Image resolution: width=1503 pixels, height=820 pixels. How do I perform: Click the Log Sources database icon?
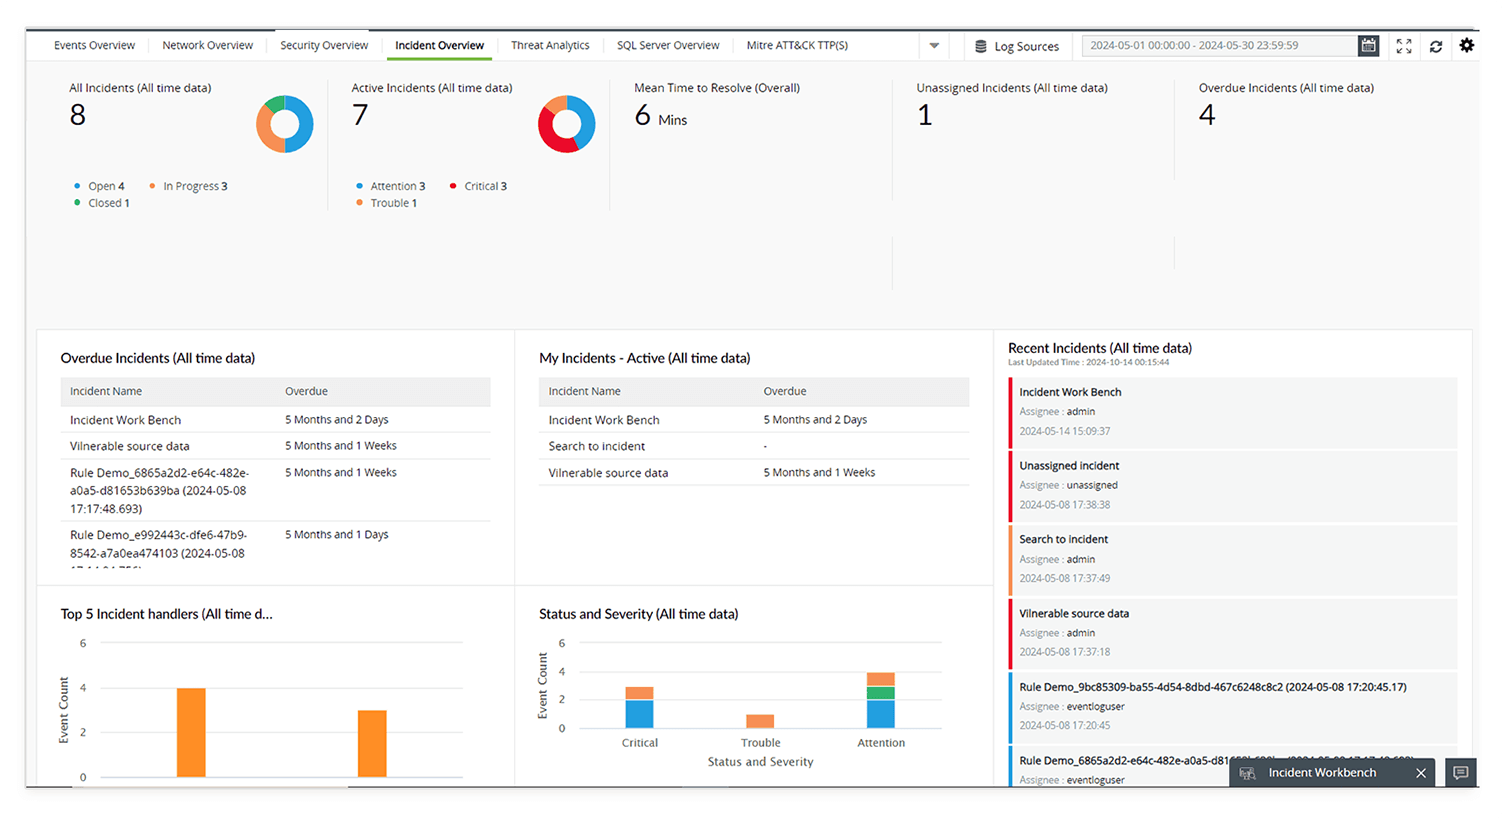981,46
